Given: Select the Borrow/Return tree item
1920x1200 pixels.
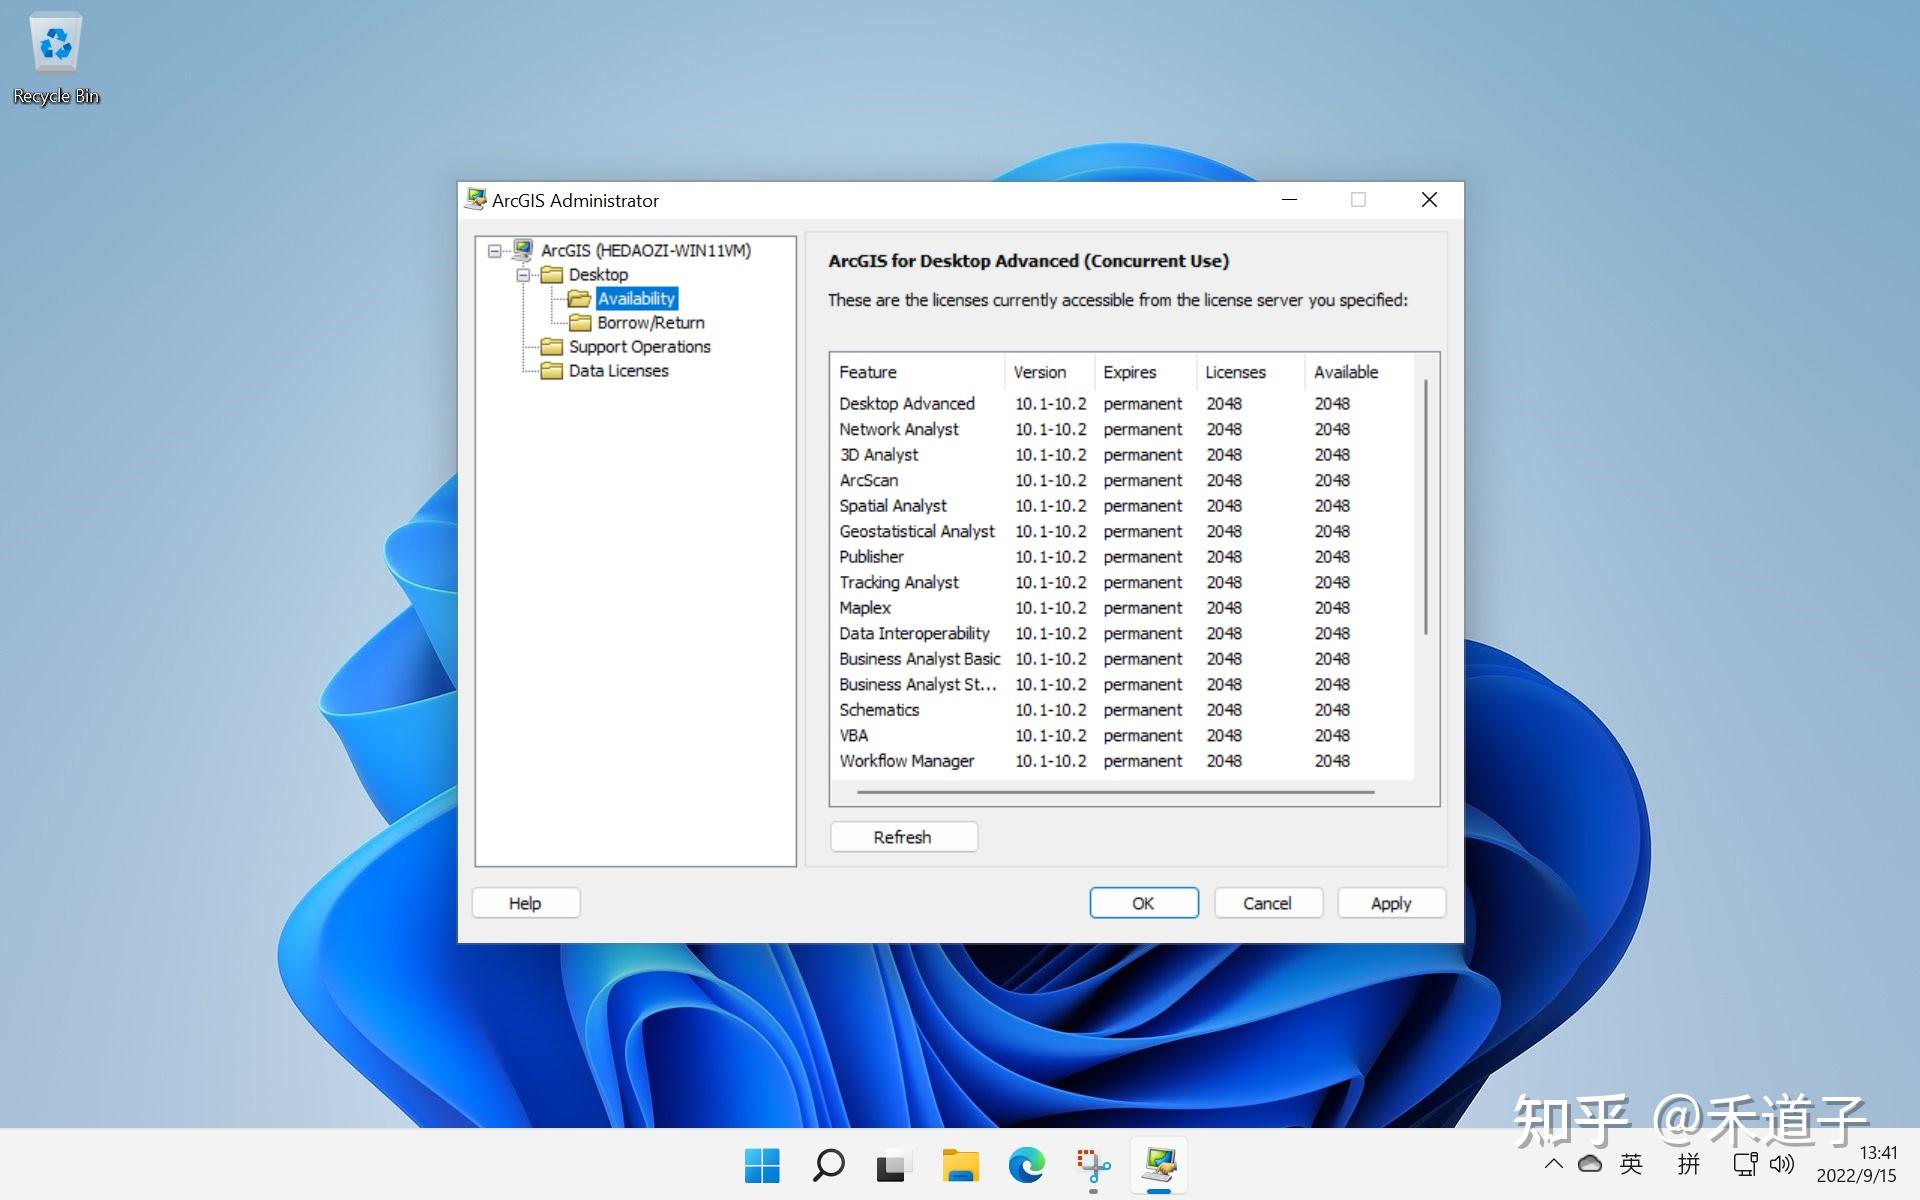Looking at the screenshot, I should (x=649, y=322).
